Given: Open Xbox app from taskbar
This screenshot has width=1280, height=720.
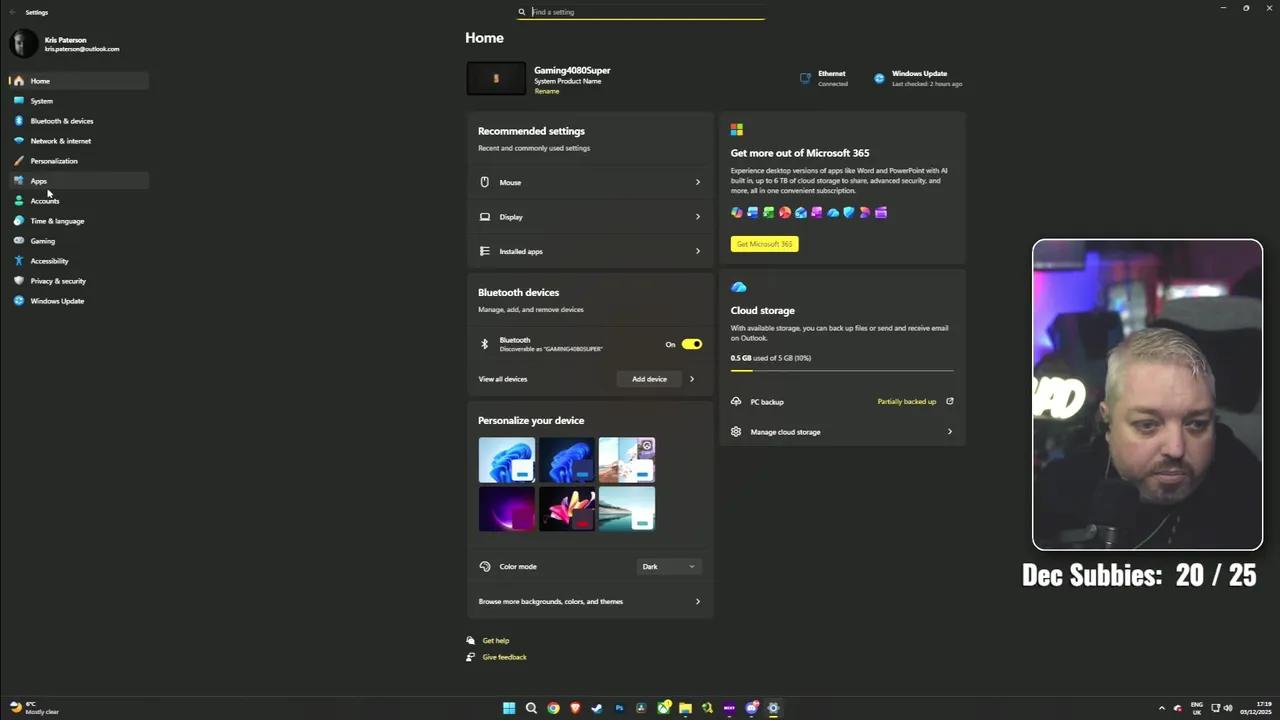Looking at the screenshot, I should [663, 708].
